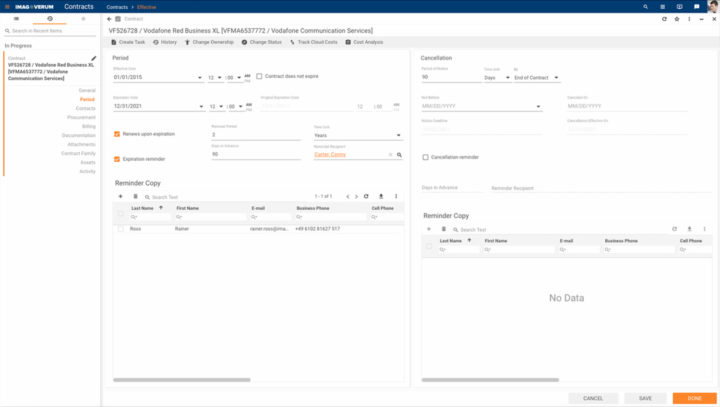Click Change Ownership
Image resolution: width=720 pixels, height=407 pixels.
coord(209,42)
